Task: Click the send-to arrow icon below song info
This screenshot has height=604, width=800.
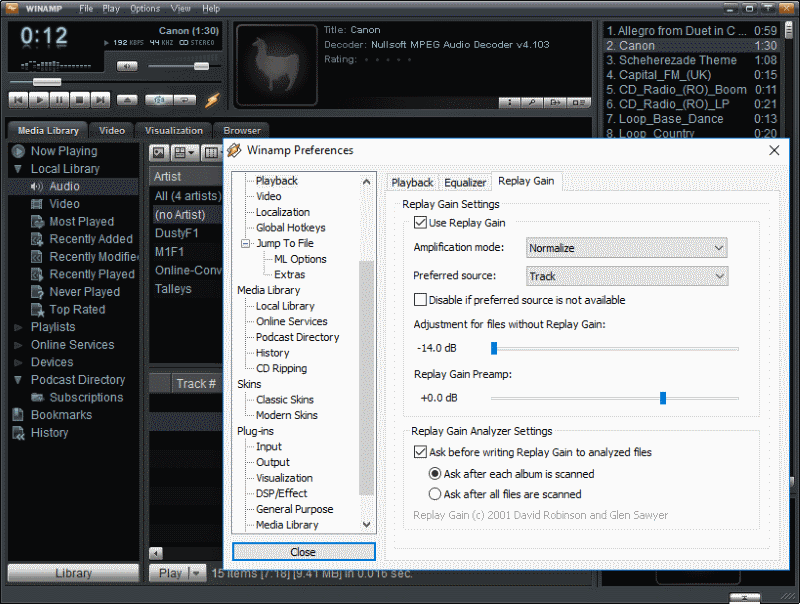Action: [x=555, y=103]
